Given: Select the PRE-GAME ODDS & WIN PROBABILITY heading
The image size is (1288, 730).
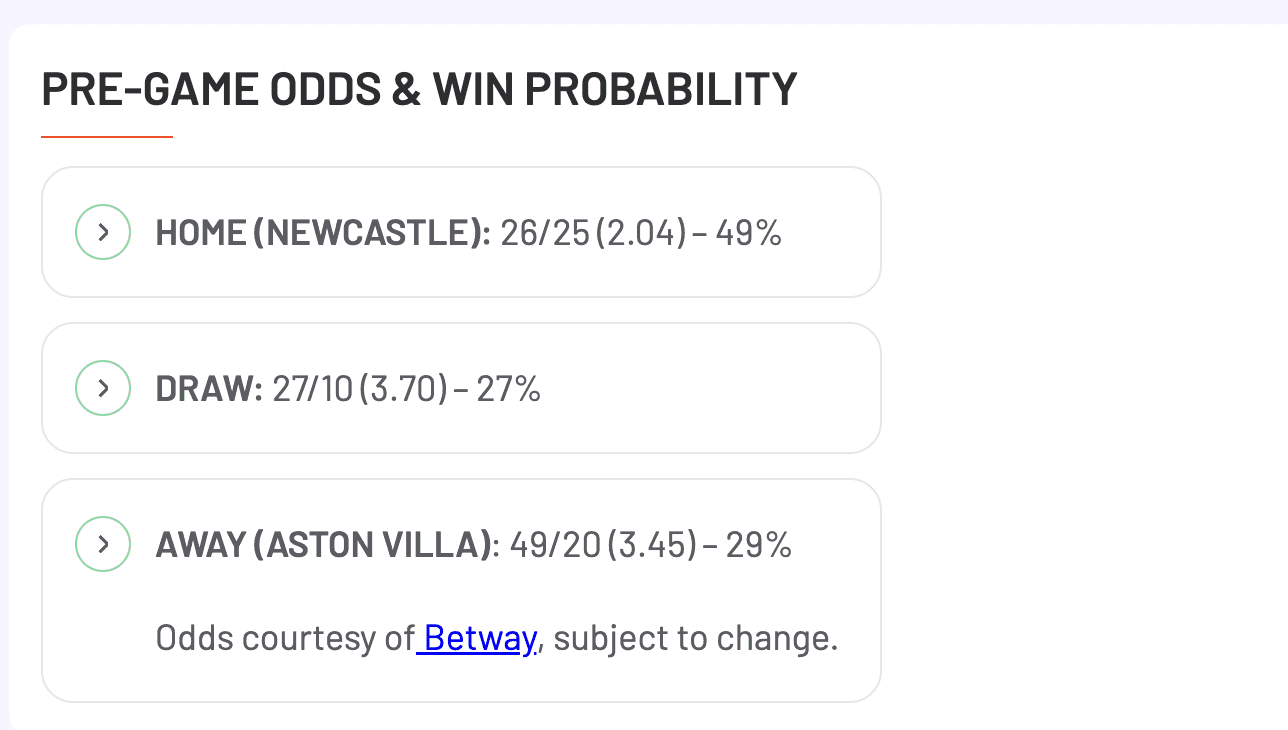Looking at the screenshot, I should click(419, 88).
